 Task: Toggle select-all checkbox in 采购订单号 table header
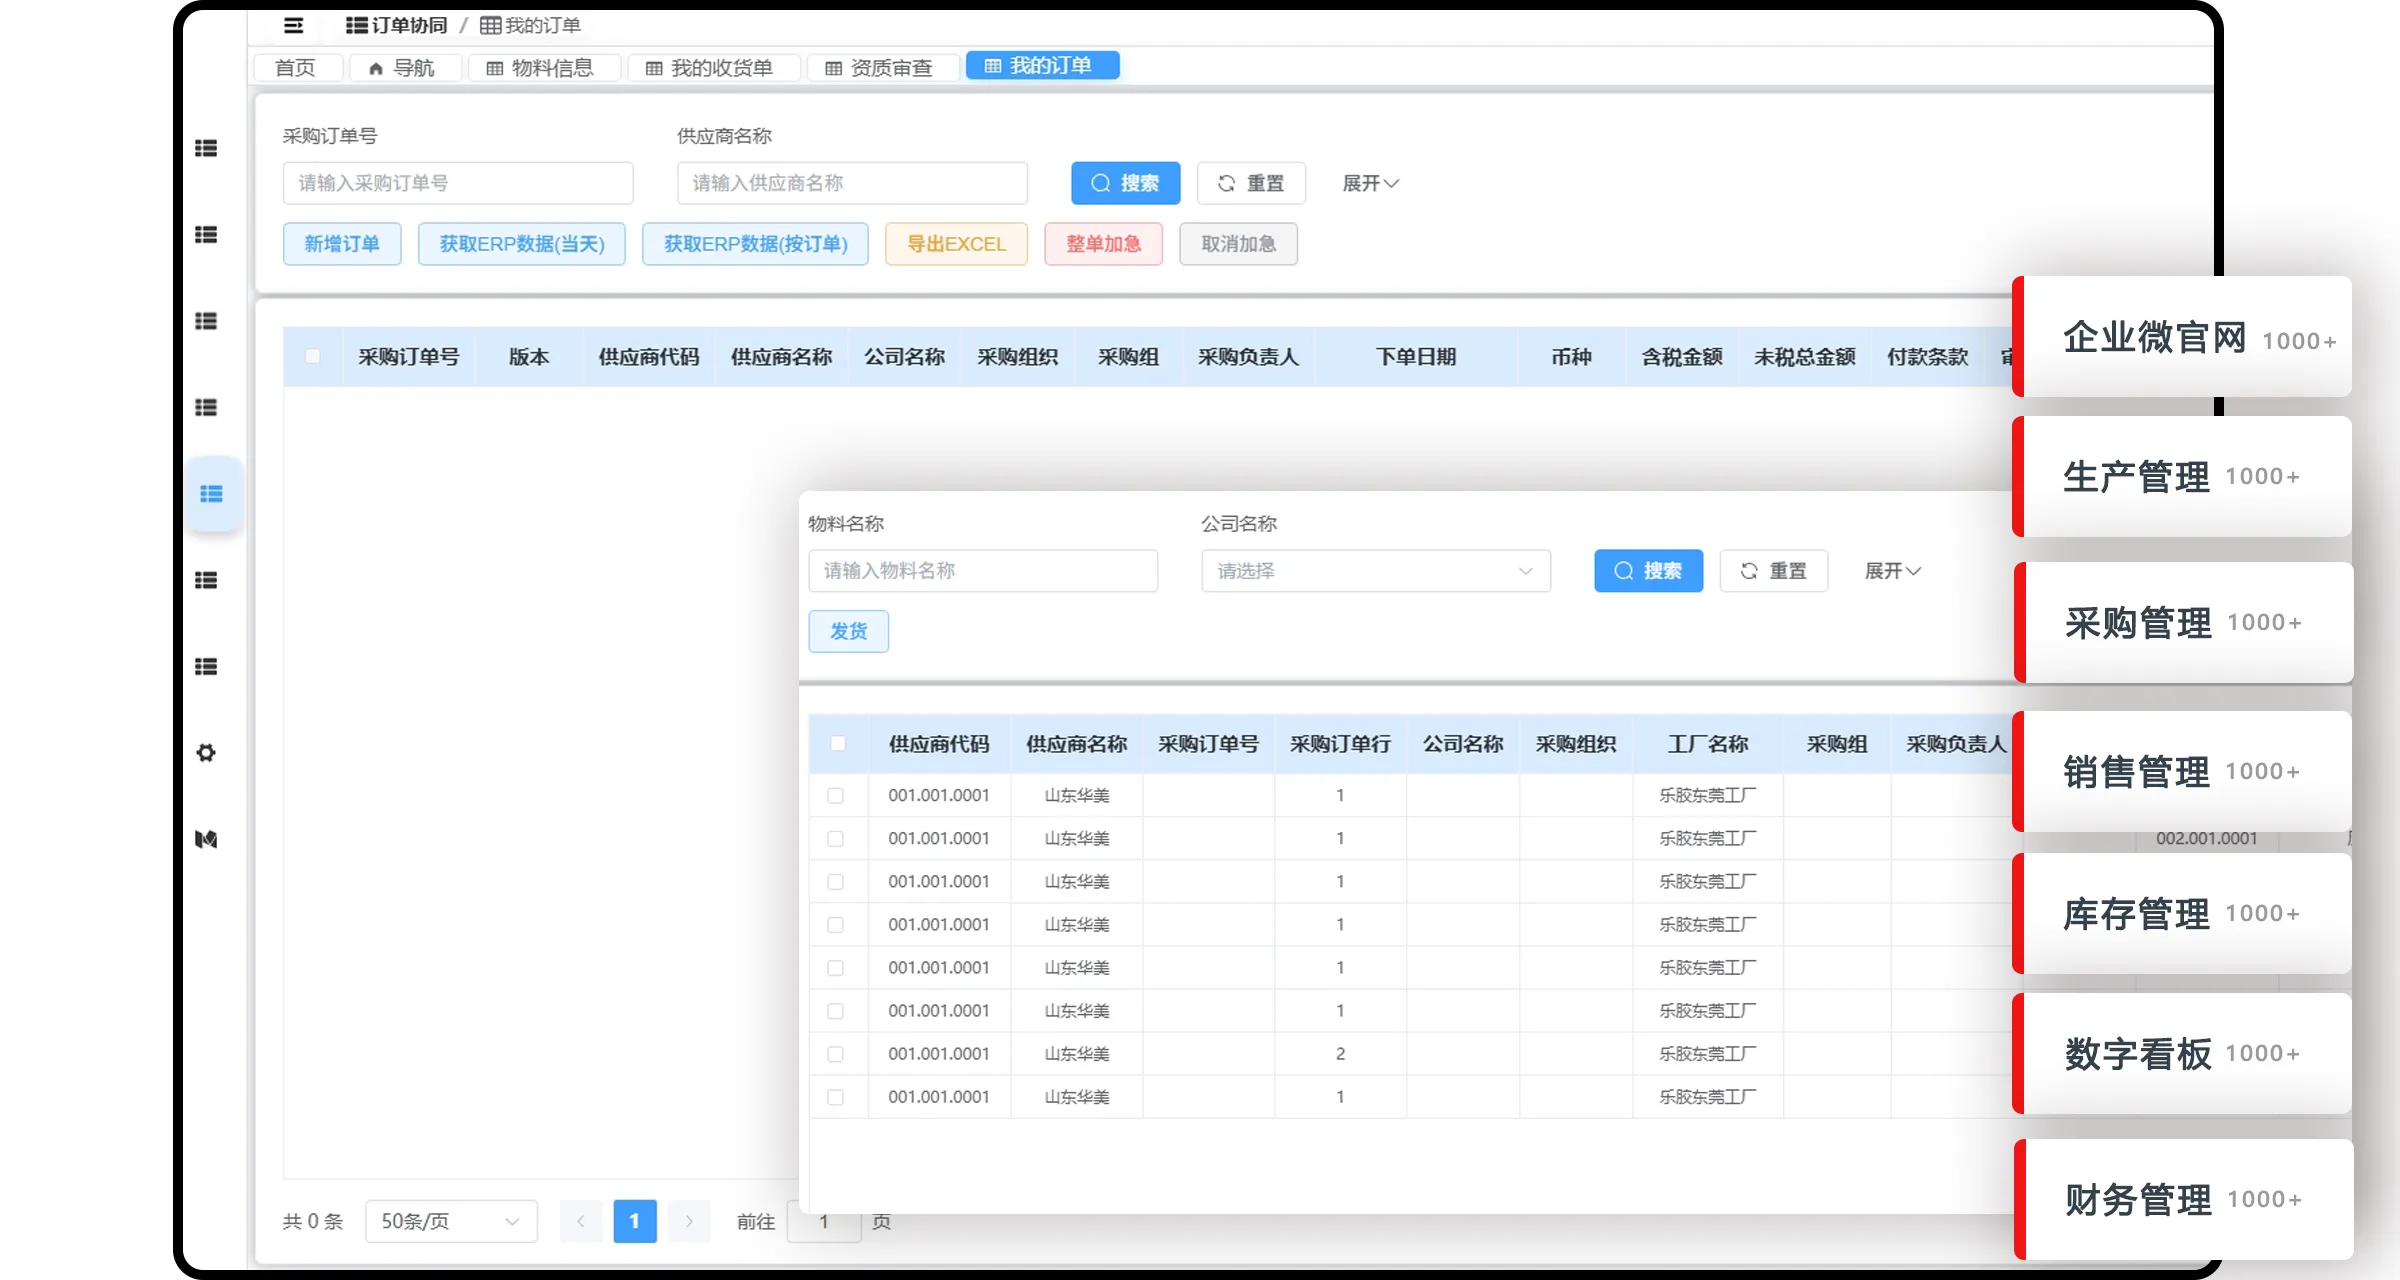[x=313, y=357]
